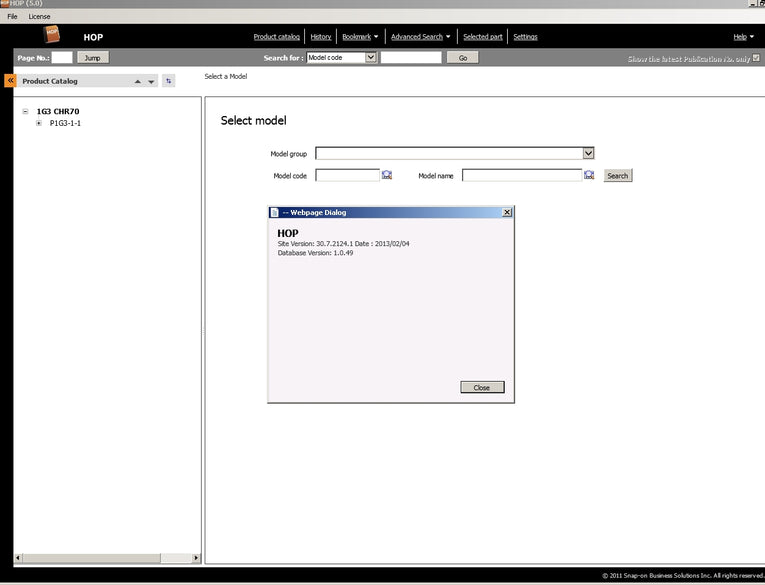Click the Webpage Dialog title bar page icon
Screen dimensions: 765x585
pyautogui.click(x=275, y=212)
